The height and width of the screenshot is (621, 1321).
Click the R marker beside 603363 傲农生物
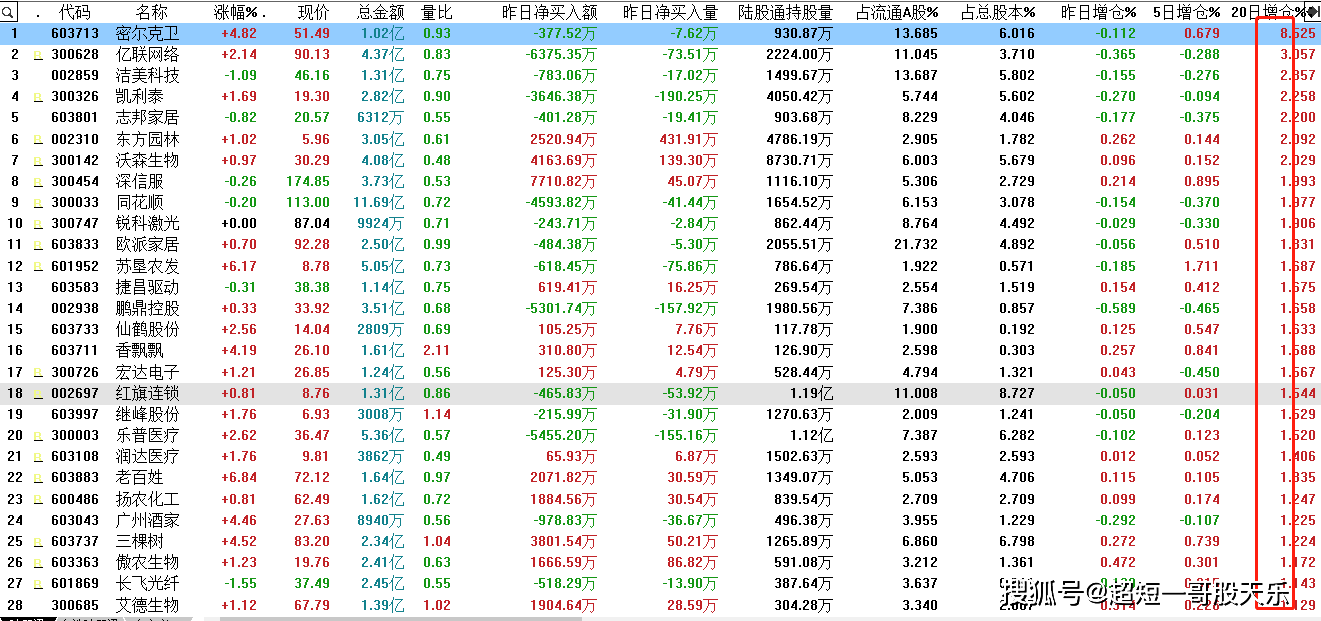click(37, 563)
